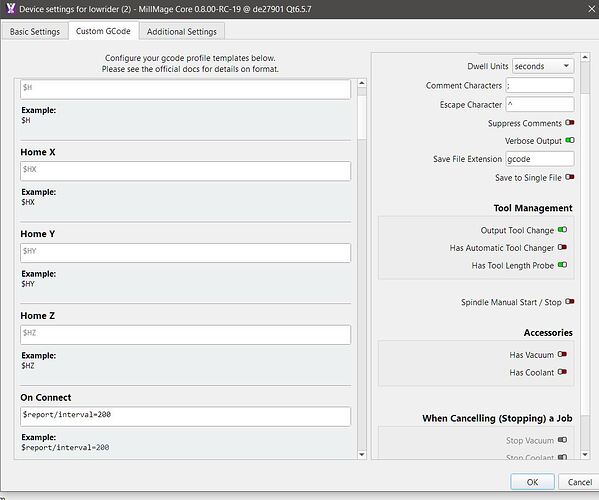599x500 pixels.
Task: Click up arrow of right settings scrollbar
Action: pyautogui.click(x=585, y=57)
